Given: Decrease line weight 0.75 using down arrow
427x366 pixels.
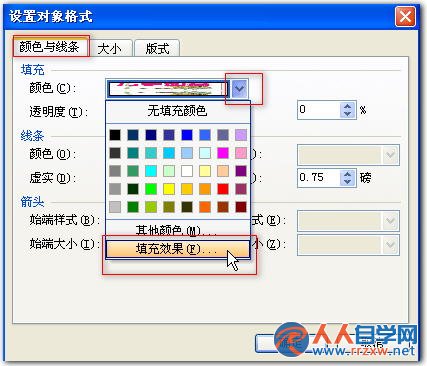Looking at the screenshot, I should pos(347,182).
